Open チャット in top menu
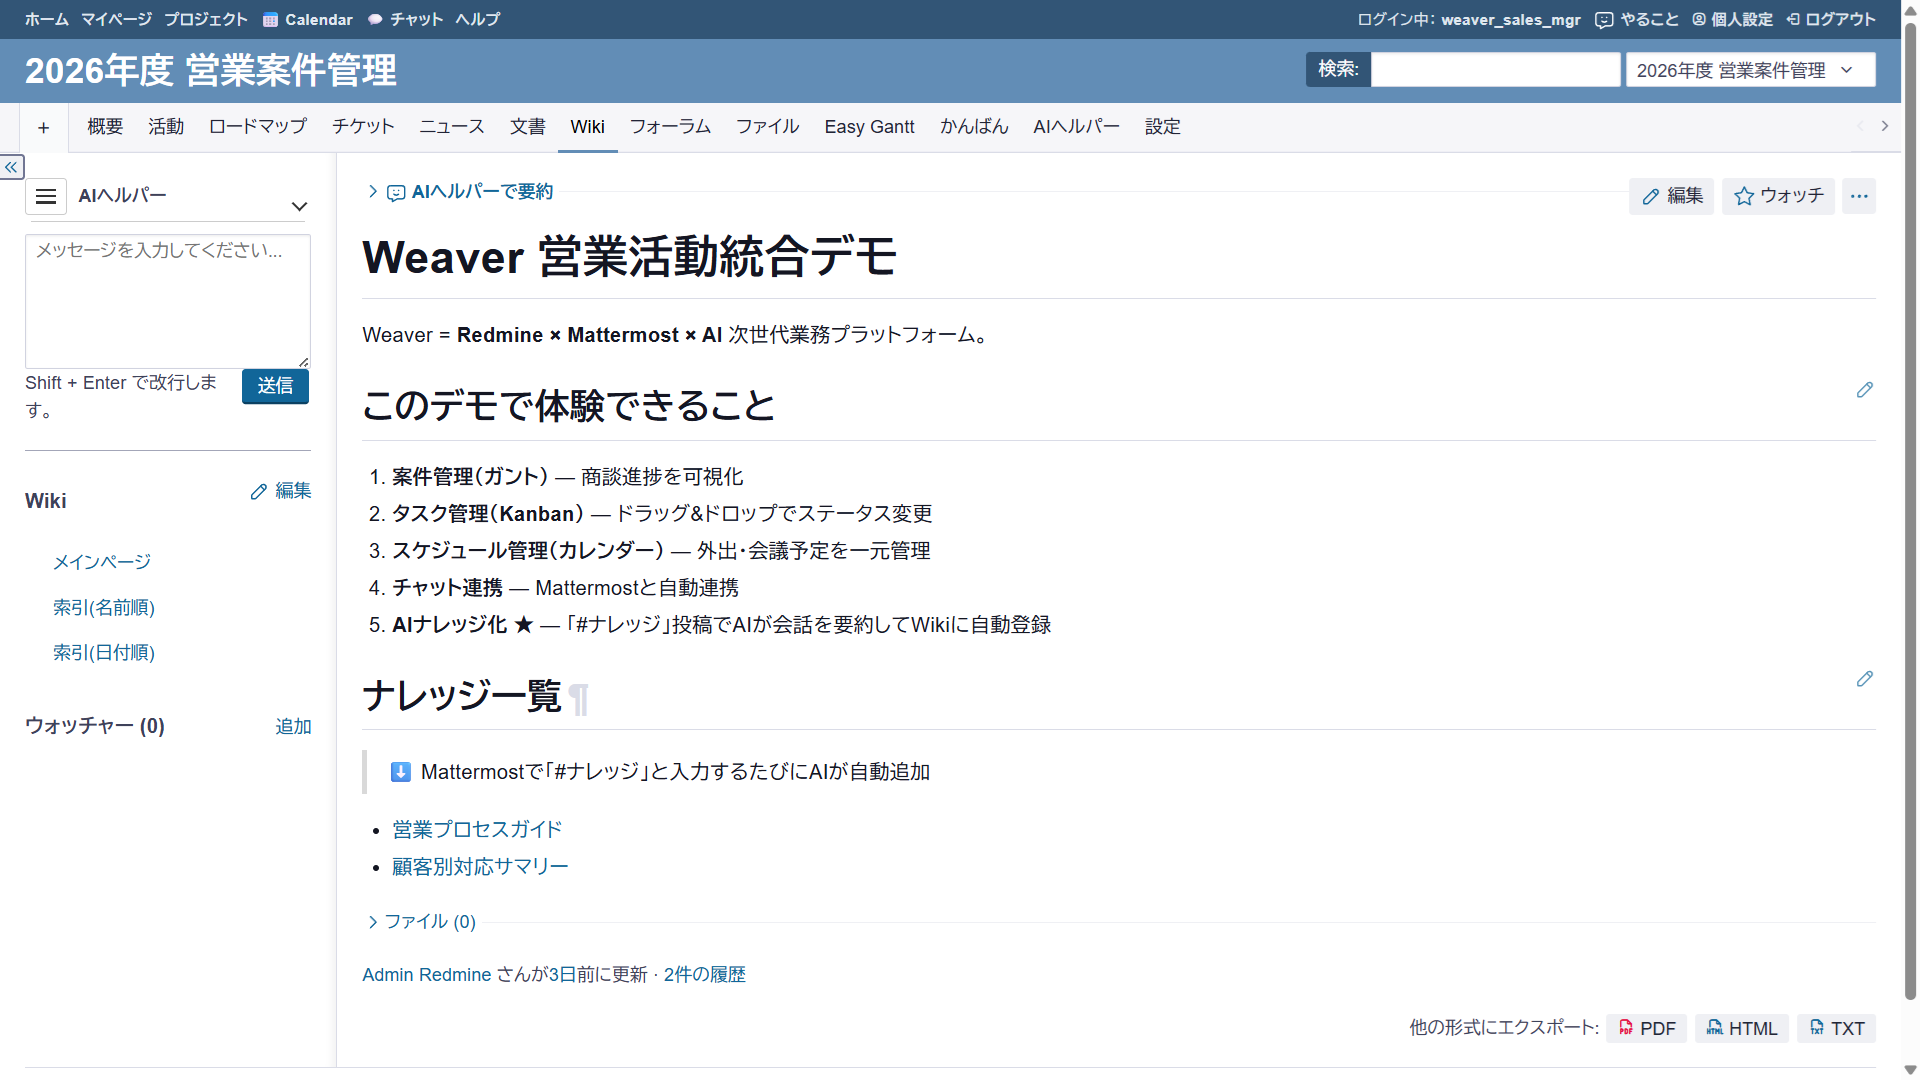This screenshot has height=1080, width=1920. tap(406, 19)
